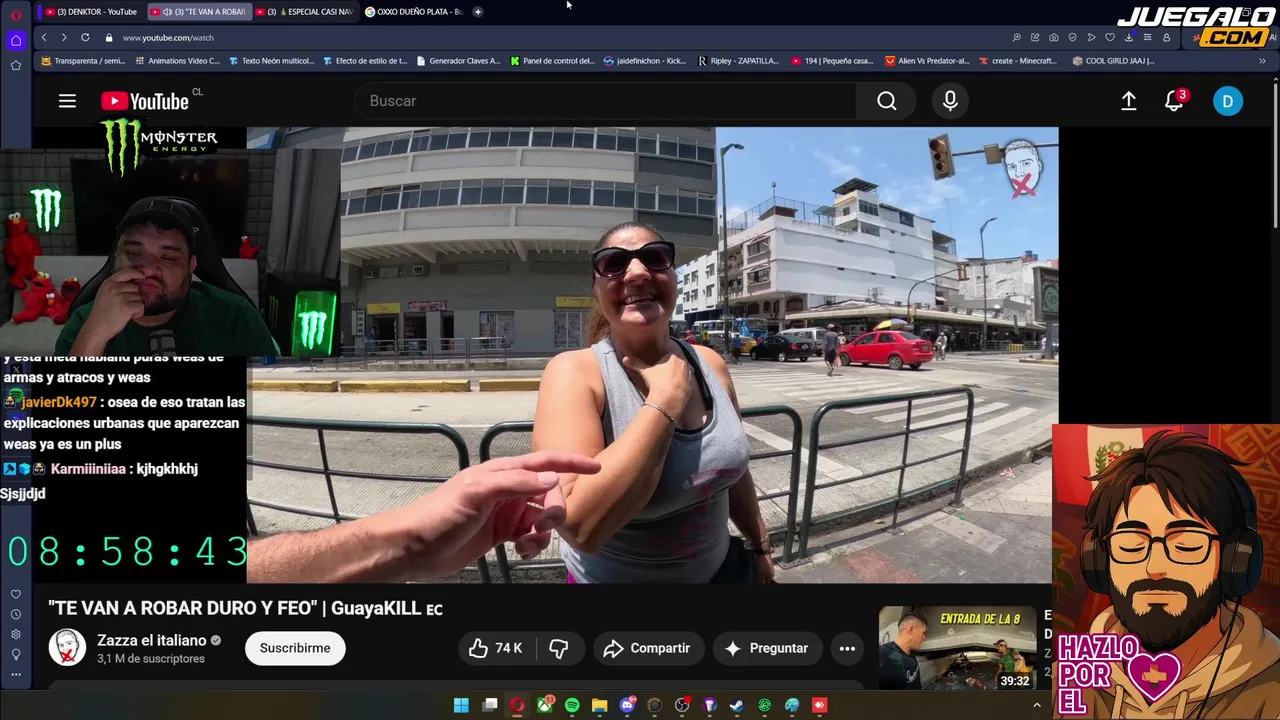Open a new browser tab
This screenshot has width=1280, height=720.
(478, 12)
